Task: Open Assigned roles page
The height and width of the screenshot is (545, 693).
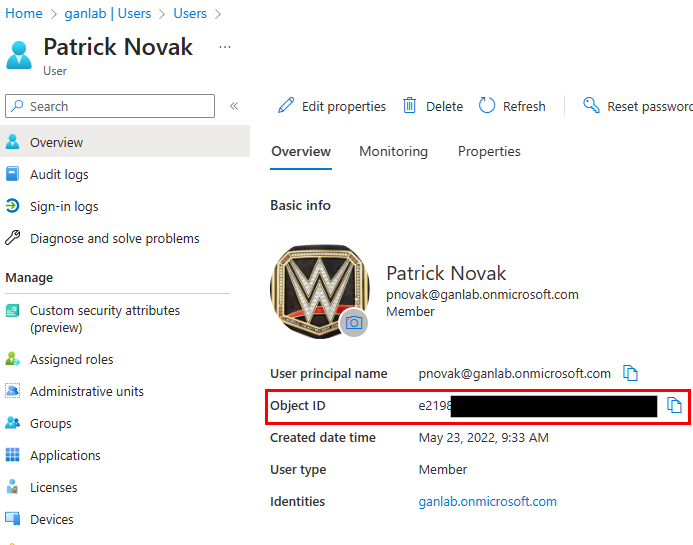Action: (x=71, y=359)
